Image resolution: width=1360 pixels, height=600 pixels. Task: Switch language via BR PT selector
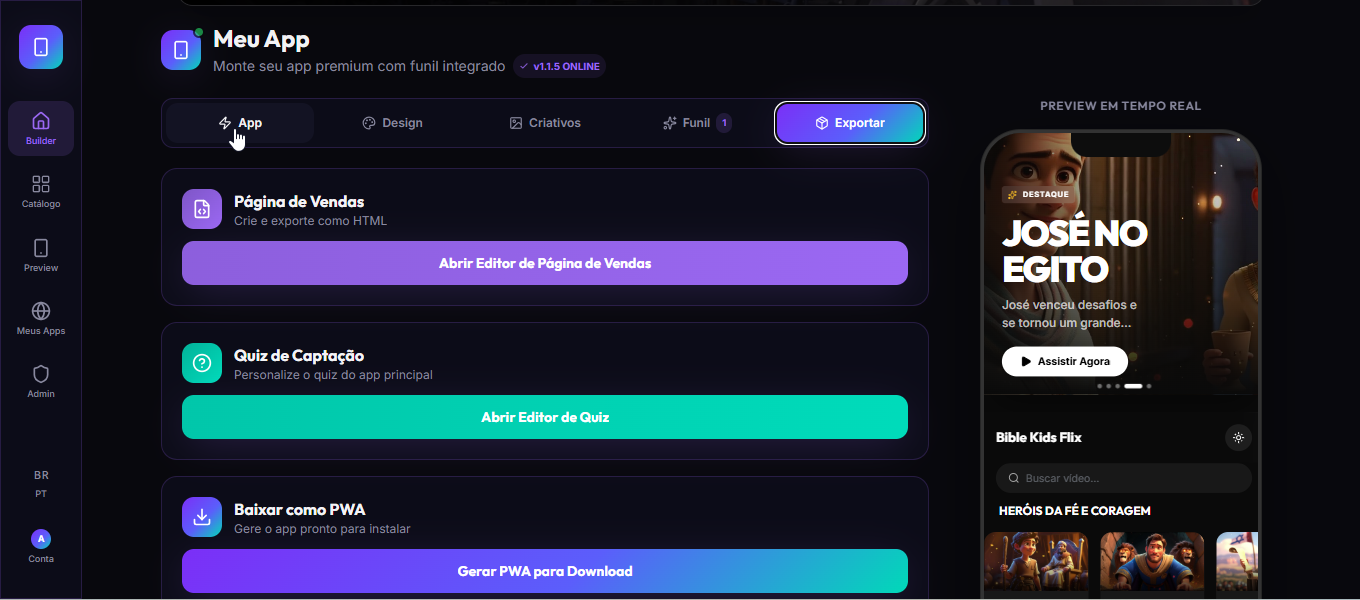click(x=41, y=484)
